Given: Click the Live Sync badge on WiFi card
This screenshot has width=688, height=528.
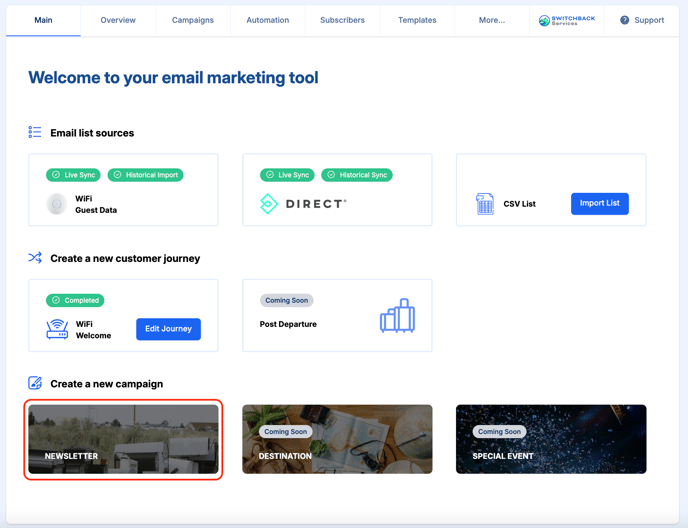Looking at the screenshot, I should tap(74, 175).
